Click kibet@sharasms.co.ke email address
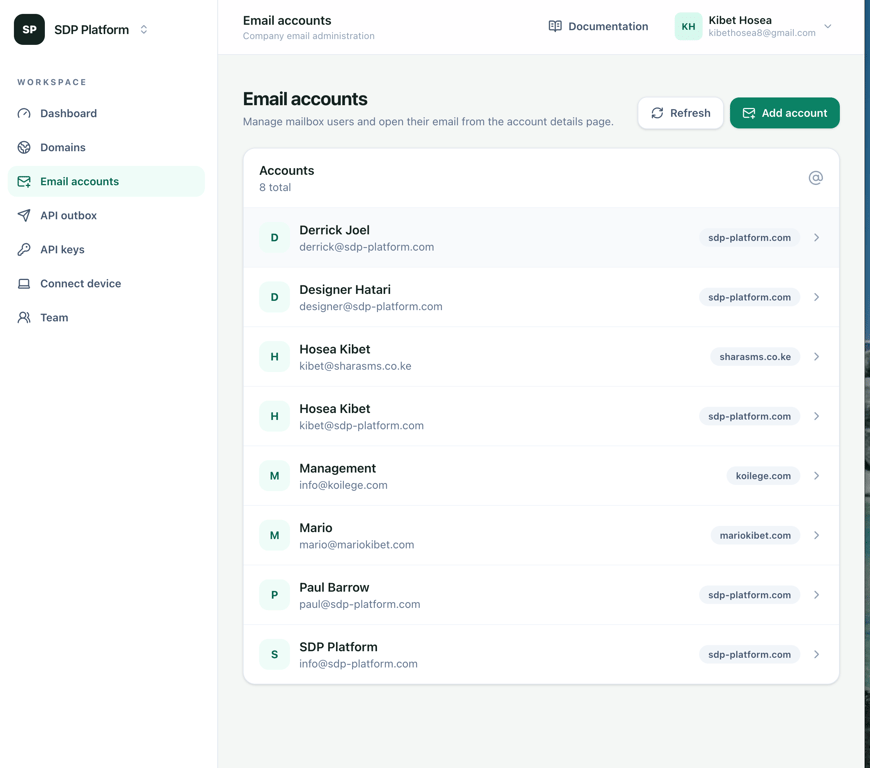The width and height of the screenshot is (870, 768). 355,366
